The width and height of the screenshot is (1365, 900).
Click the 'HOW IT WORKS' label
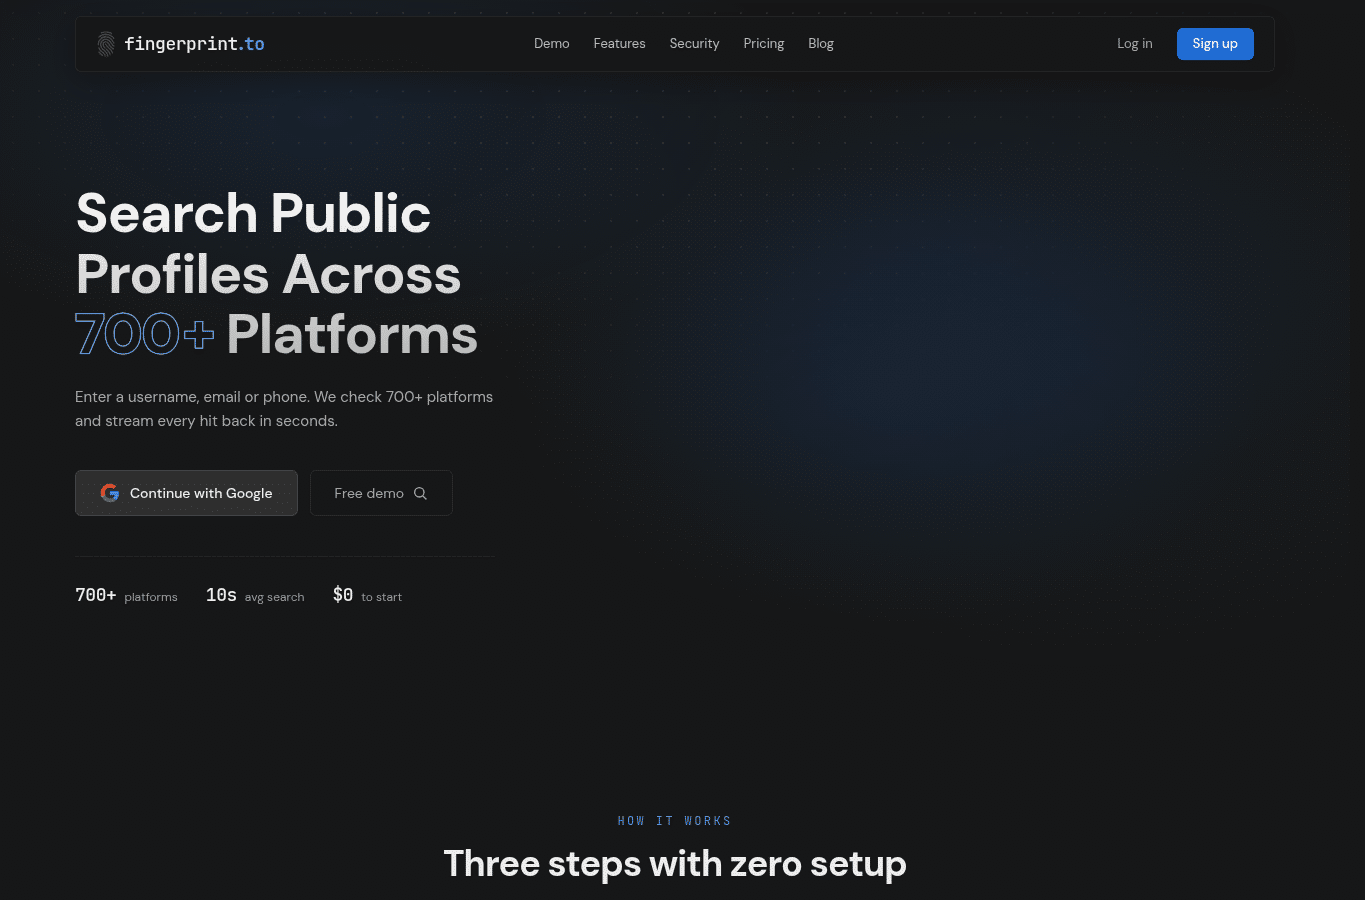(675, 821)
